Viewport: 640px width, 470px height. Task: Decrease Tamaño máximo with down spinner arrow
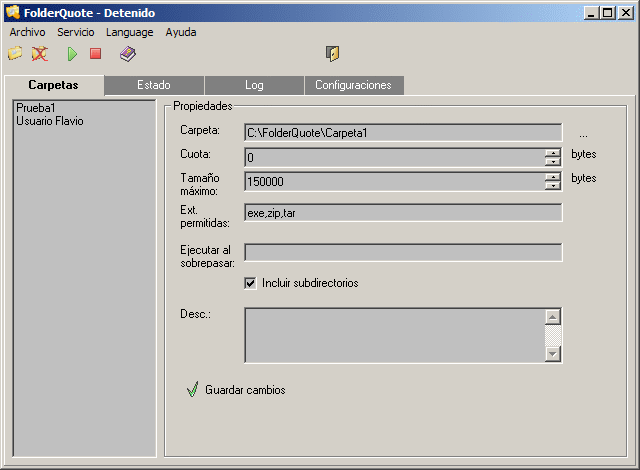[x=553, y=186]
